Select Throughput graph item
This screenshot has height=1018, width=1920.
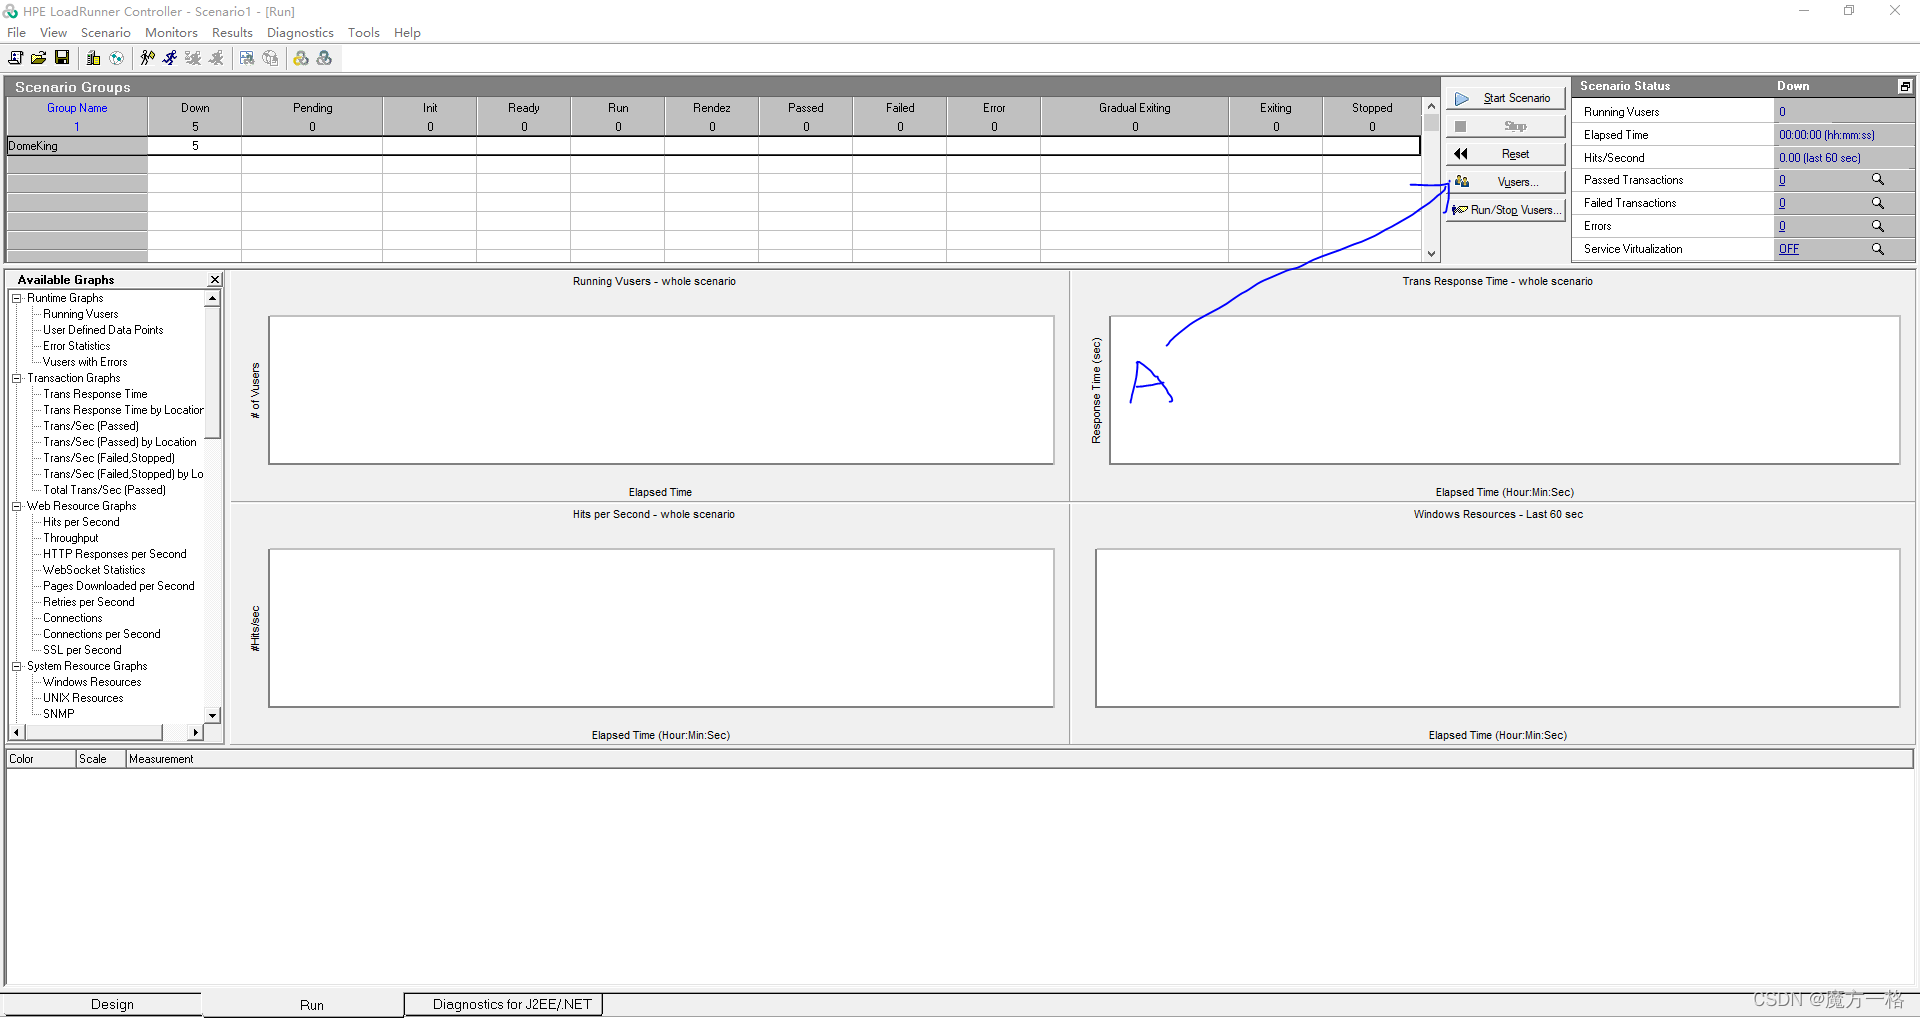[70, 538]
